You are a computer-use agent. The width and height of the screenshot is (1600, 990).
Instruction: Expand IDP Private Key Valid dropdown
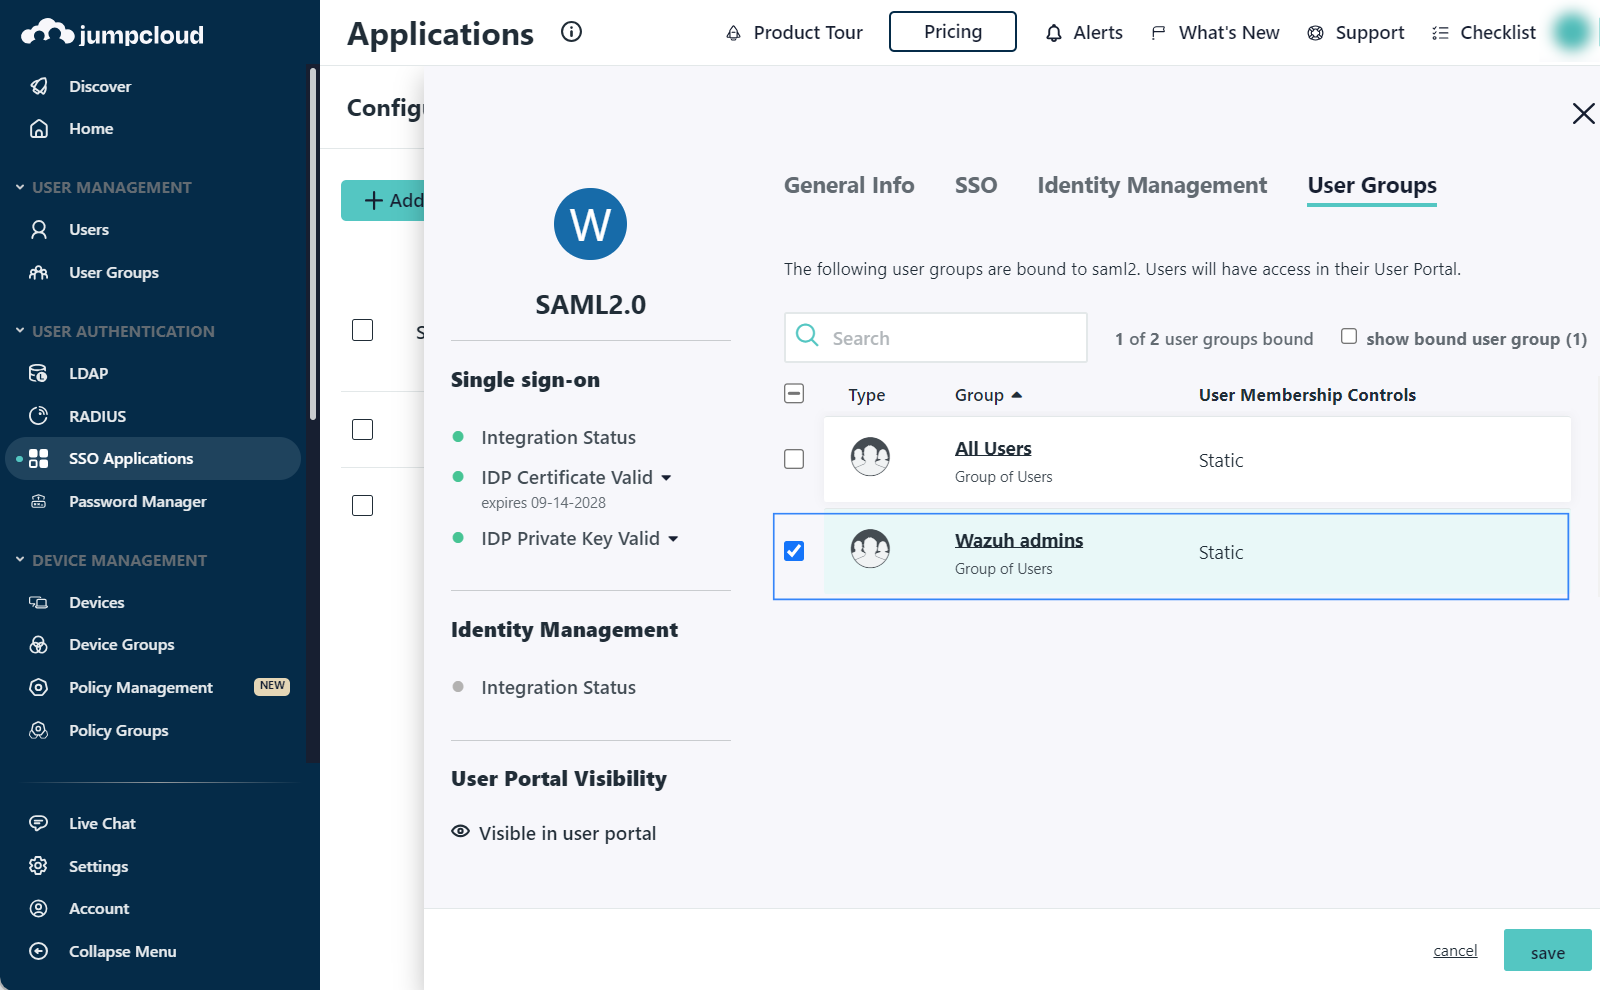point(673,539)
